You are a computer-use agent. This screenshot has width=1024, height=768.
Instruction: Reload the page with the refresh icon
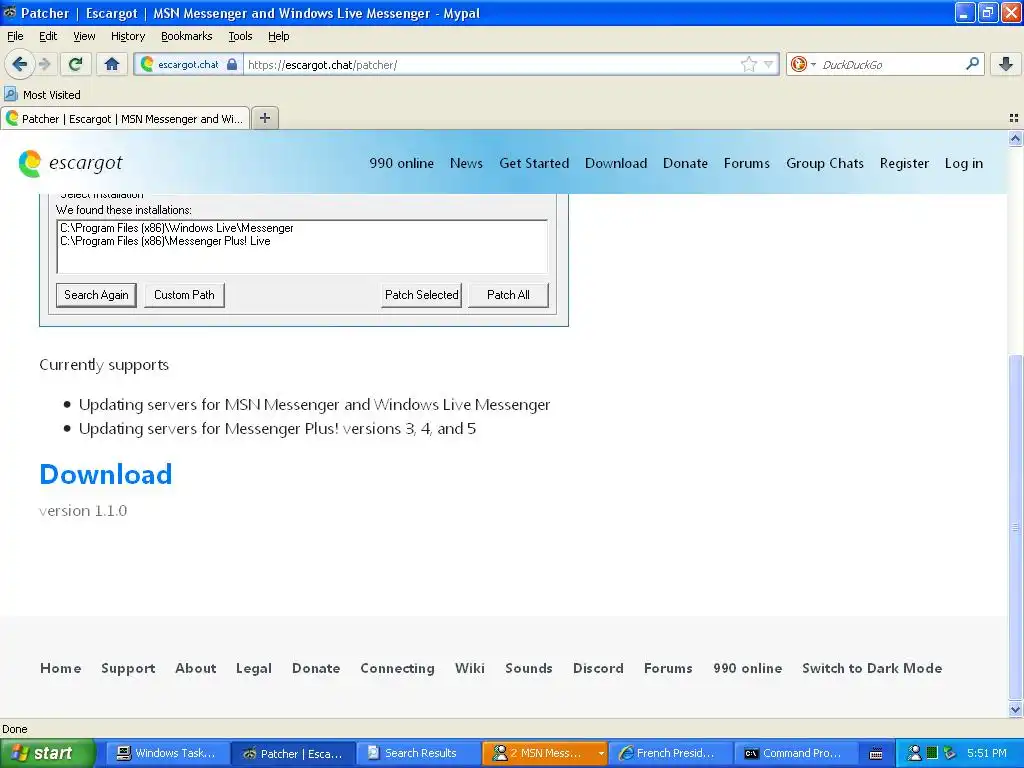coord(76,64)
